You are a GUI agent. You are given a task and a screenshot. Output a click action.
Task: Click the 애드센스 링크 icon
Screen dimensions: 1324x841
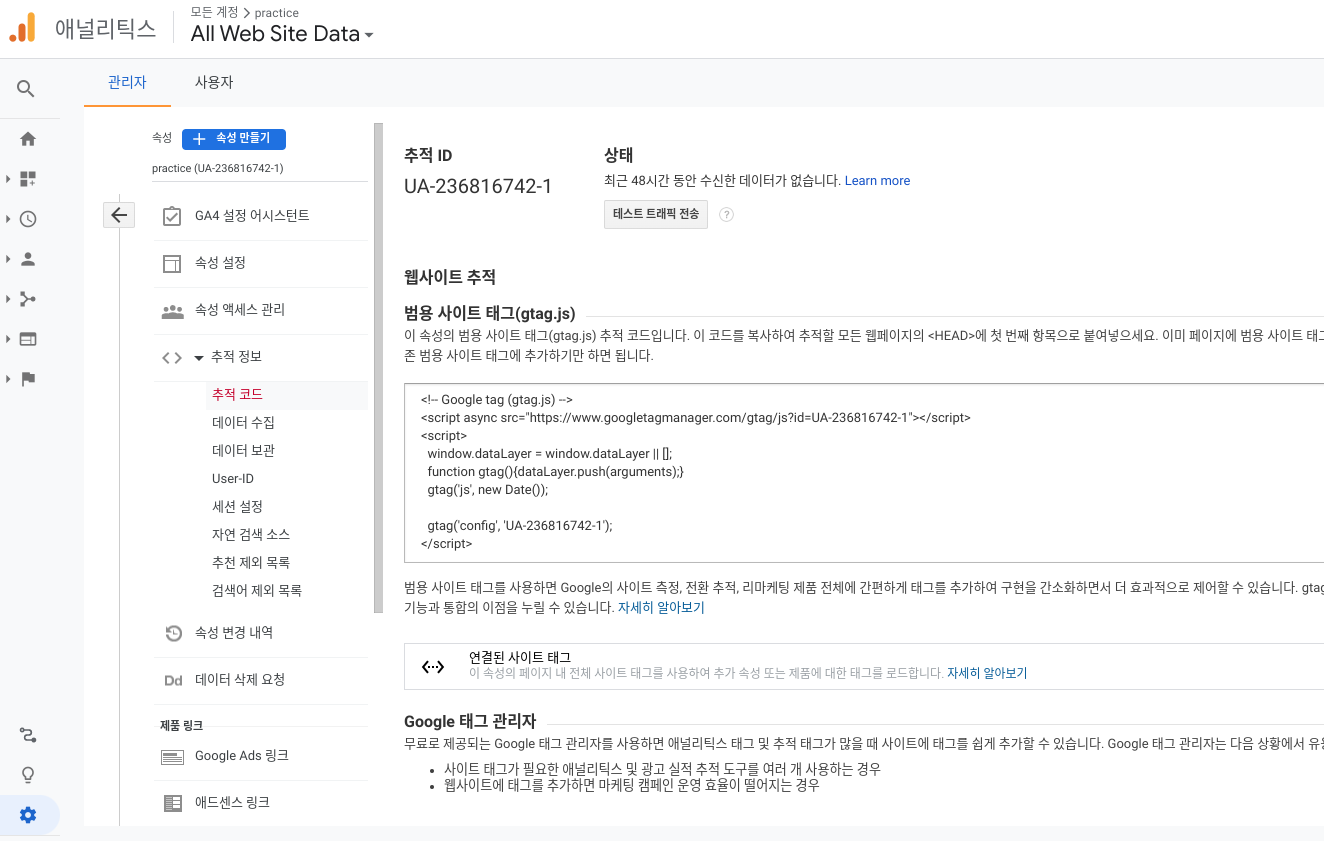[172, 803]
